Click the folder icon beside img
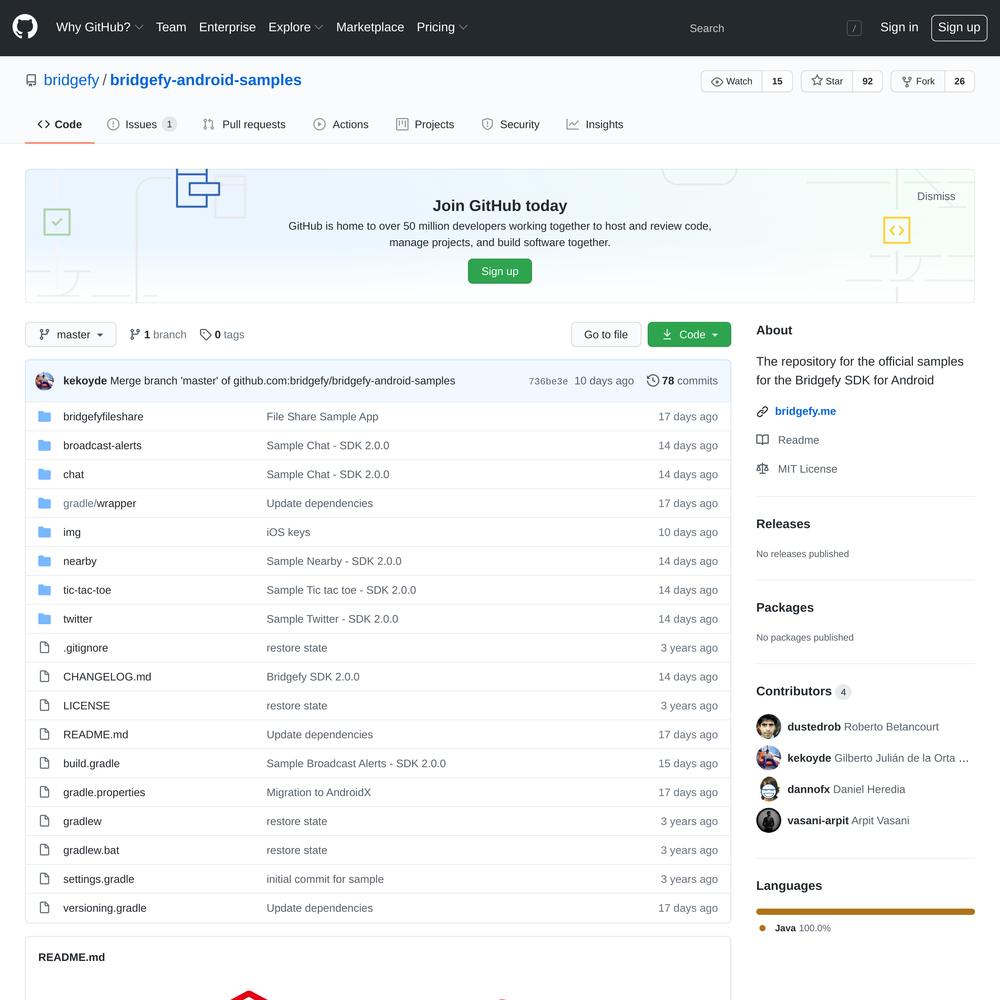 44,532
